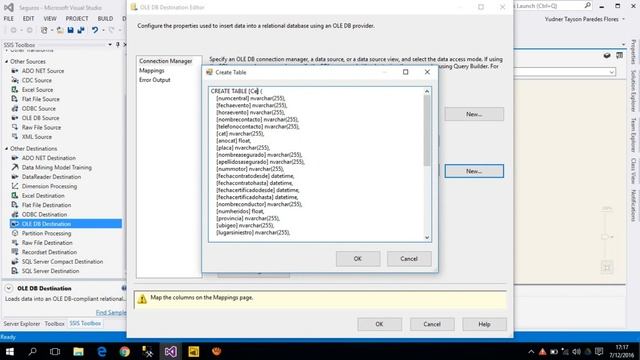Select SQL Server Compact Destination item

pyautogui.click(x=62, y=262)
